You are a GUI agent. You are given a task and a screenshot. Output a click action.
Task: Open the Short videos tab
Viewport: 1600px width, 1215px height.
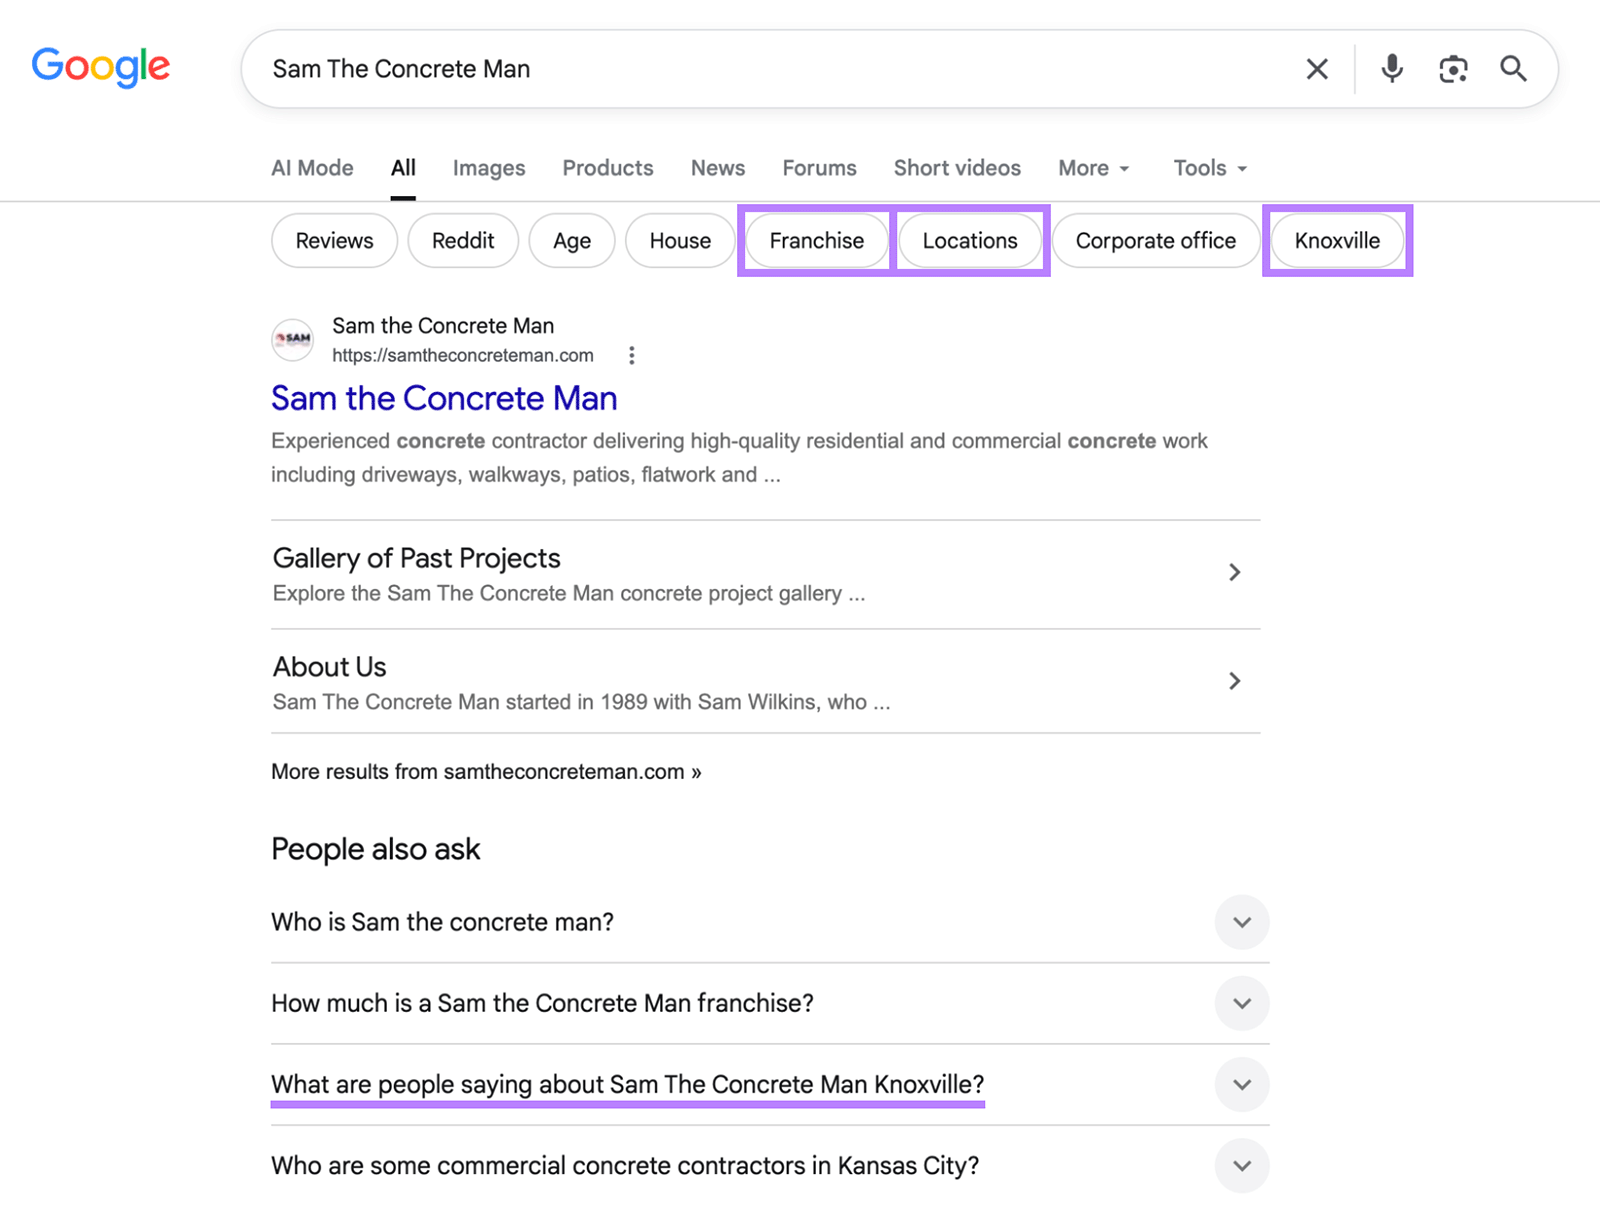click(957, 168)
